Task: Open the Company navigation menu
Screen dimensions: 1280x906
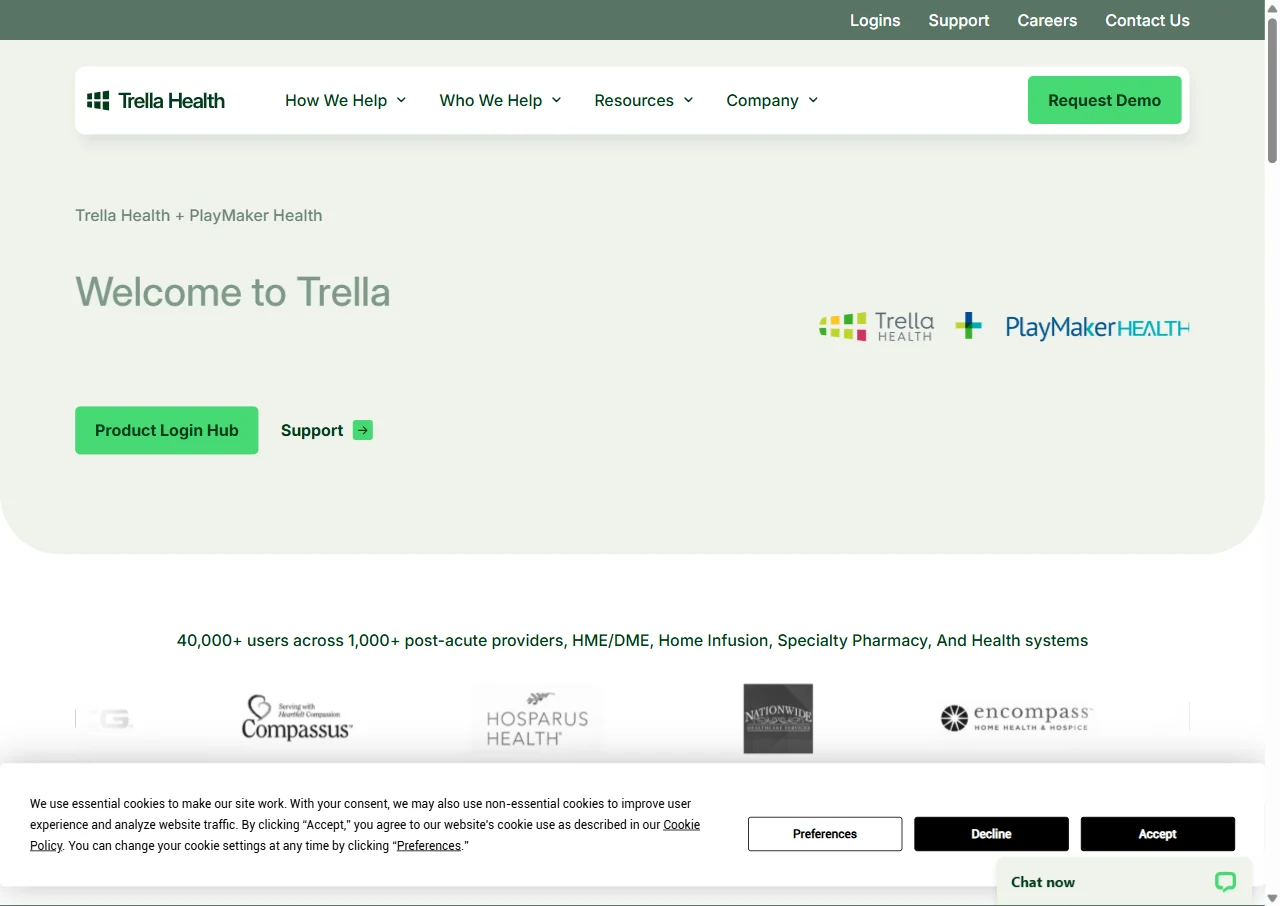Action: tap(772, 100)
